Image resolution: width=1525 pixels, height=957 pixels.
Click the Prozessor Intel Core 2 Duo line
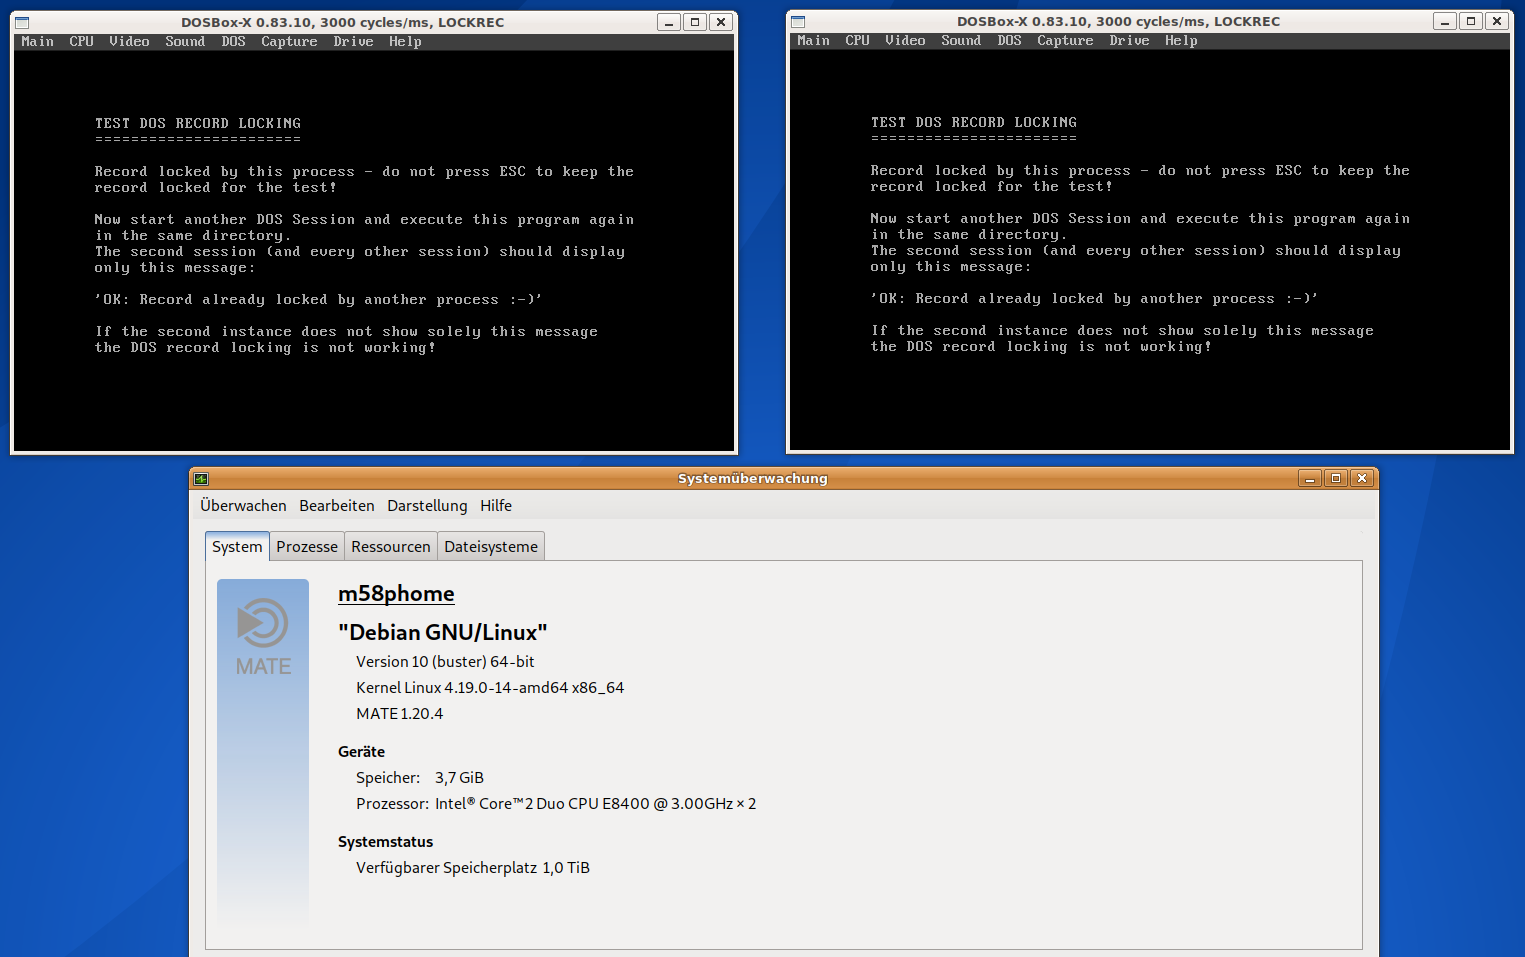556,804
